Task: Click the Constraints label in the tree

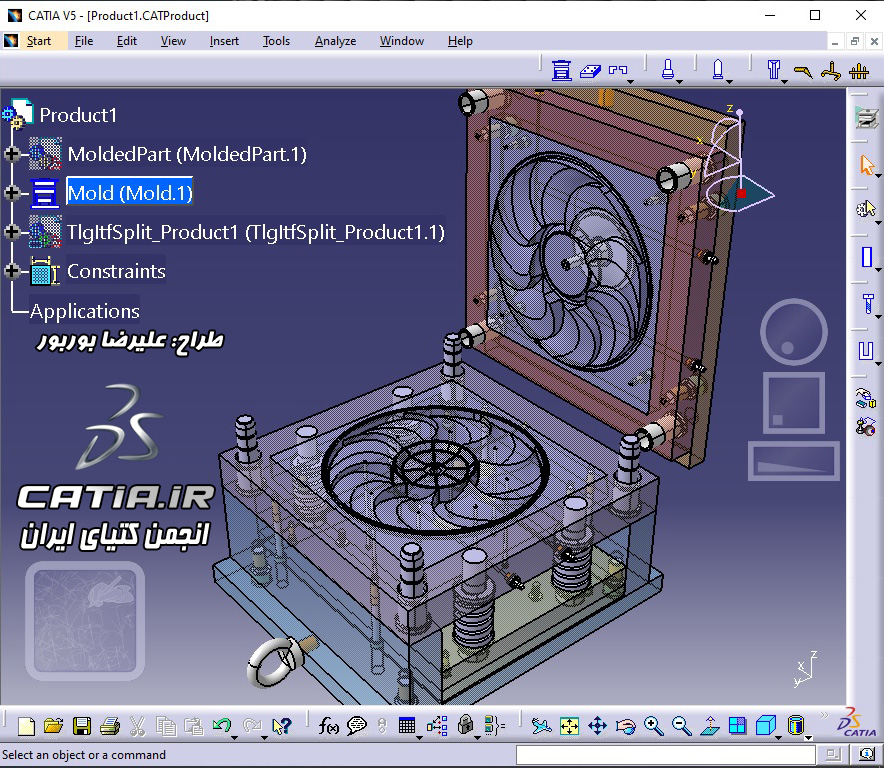Action: (x=116, y=271)
